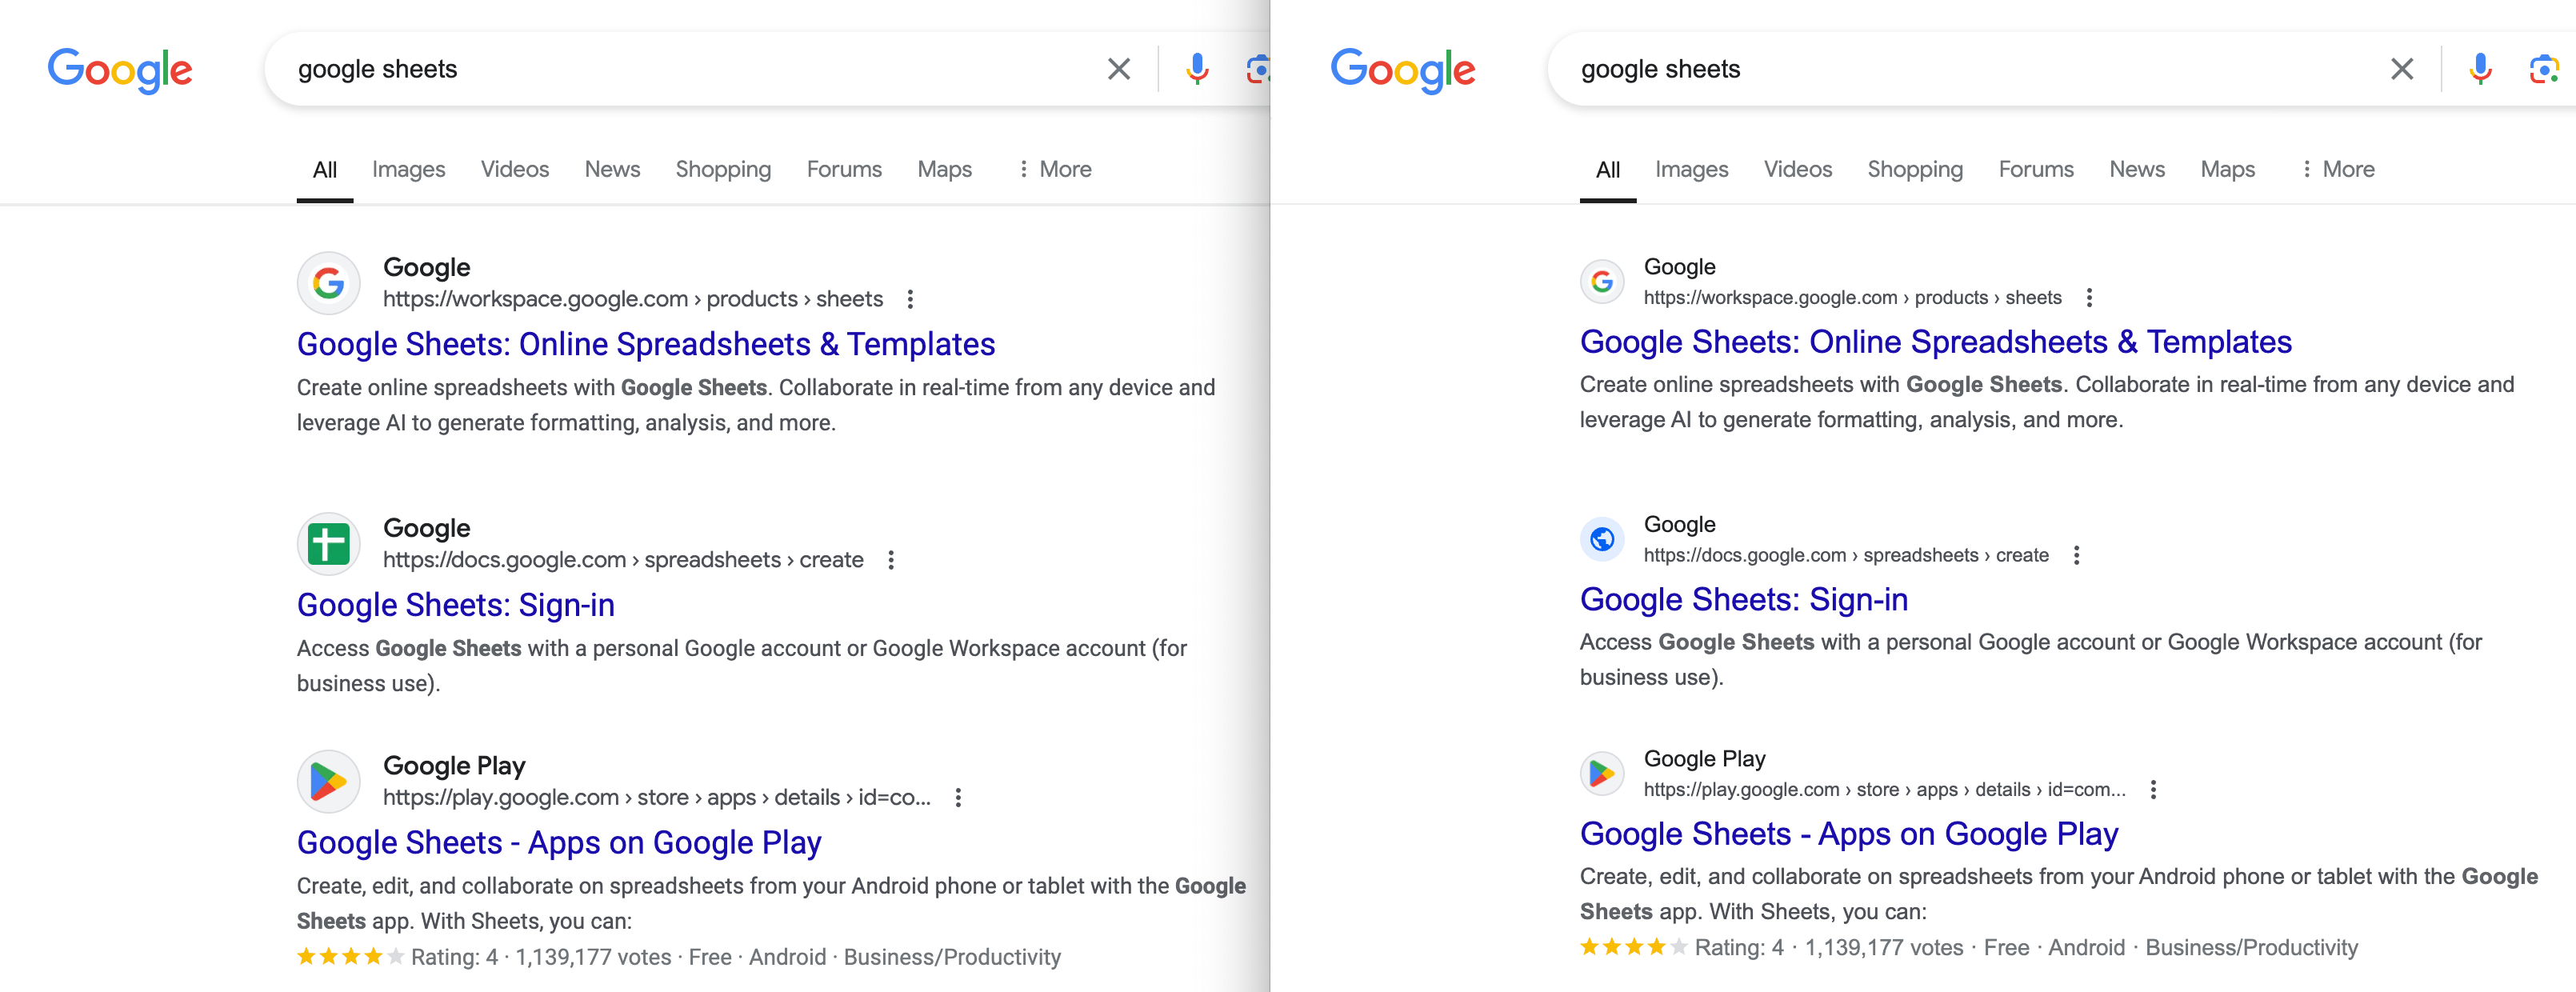Click the blue globe favicon in right pane
Screen dimensions: 2576x992
(x=1602, y=539)
